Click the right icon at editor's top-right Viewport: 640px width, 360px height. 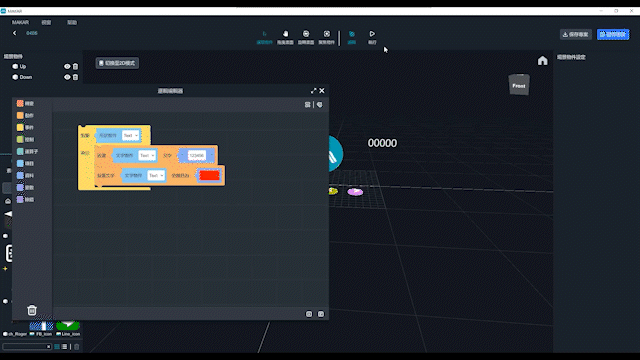(x=320, y=105)
